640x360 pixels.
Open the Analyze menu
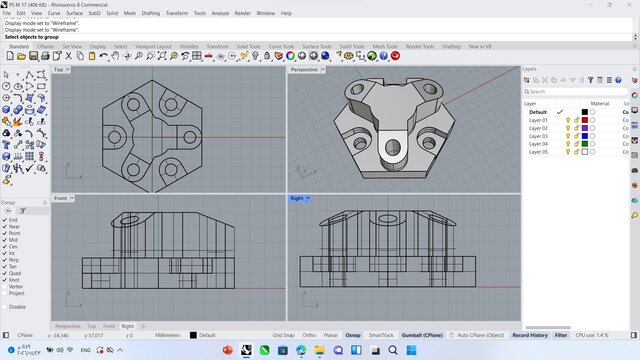220,13
